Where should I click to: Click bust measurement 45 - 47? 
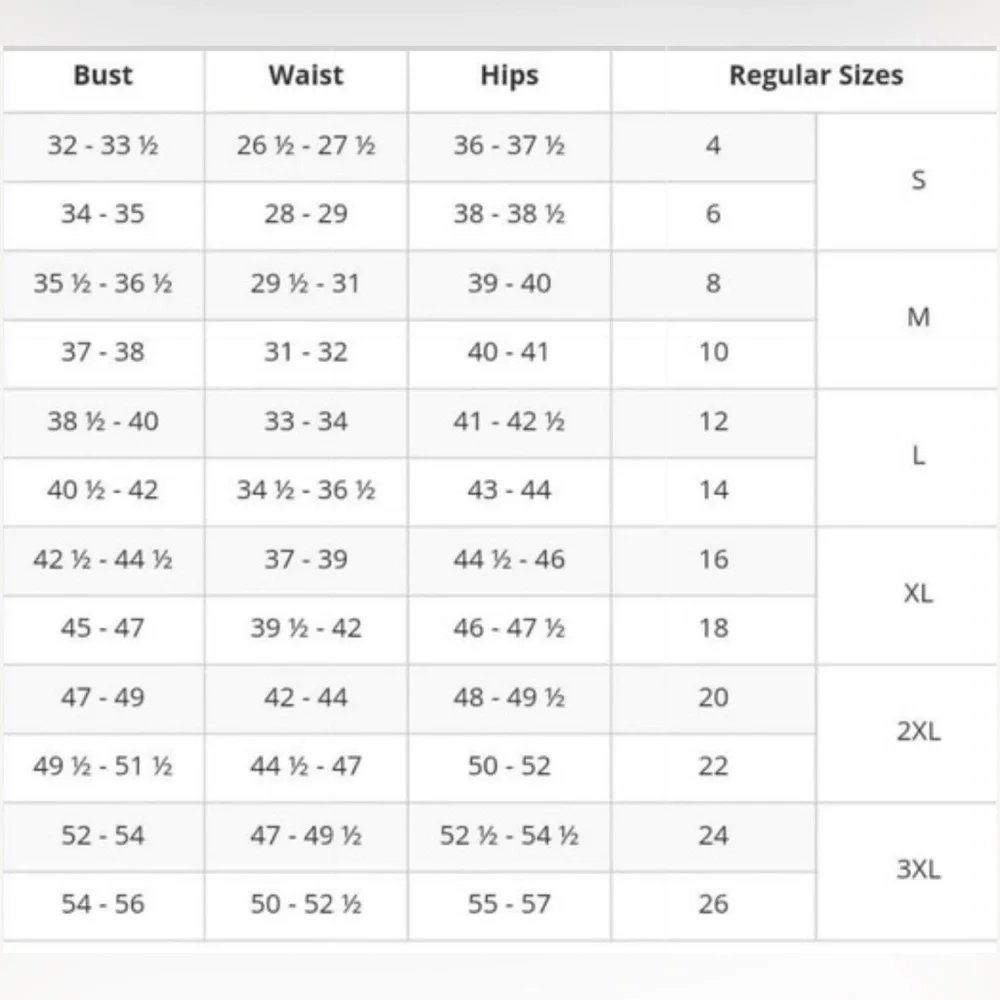103,629
